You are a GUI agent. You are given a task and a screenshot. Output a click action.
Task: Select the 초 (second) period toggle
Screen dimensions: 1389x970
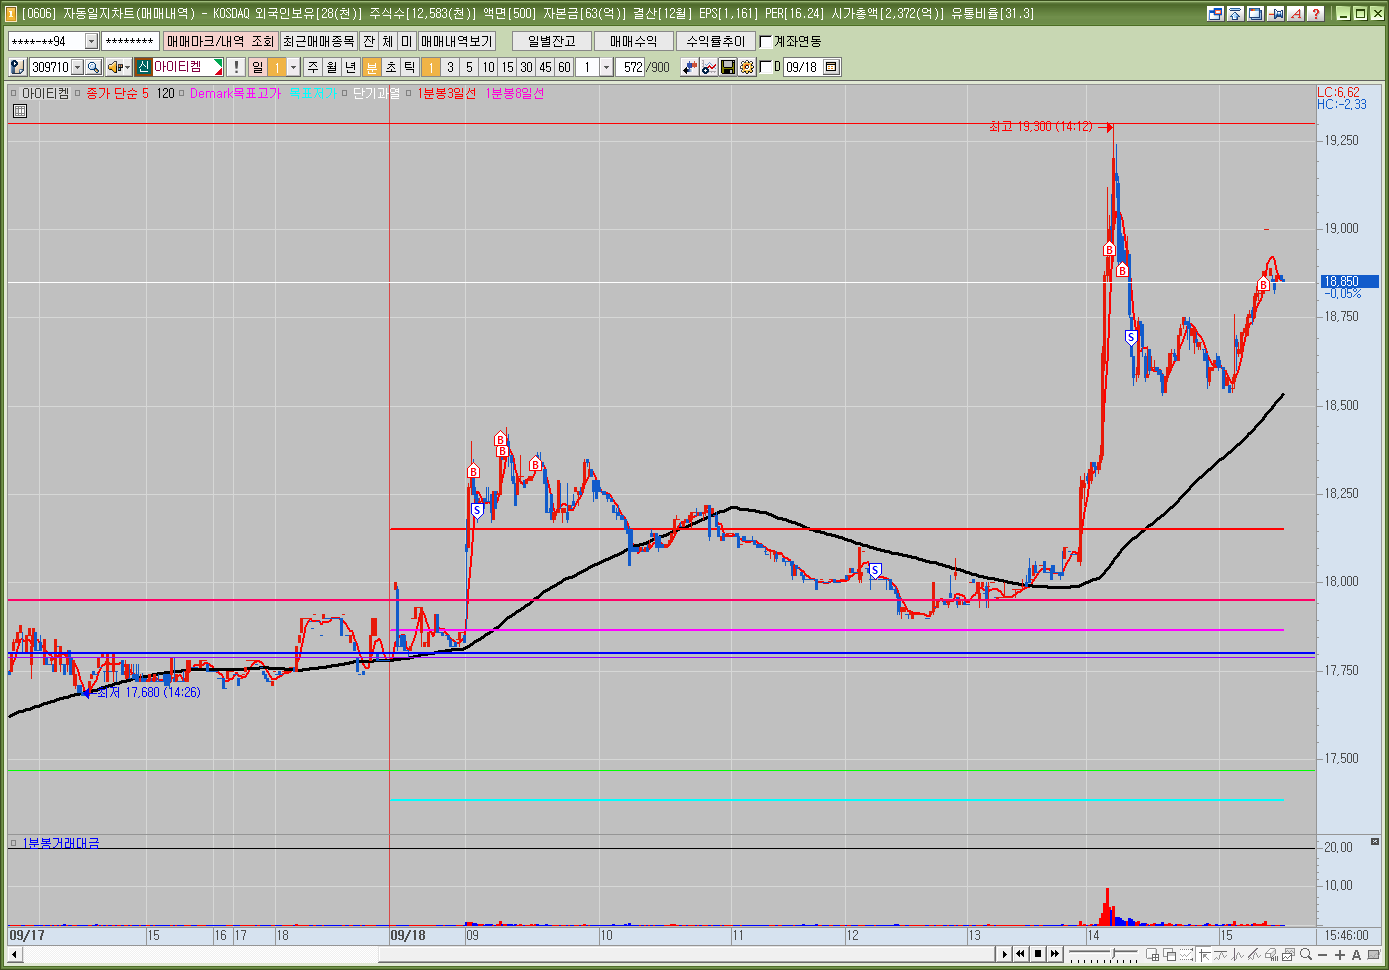[391, 67]
